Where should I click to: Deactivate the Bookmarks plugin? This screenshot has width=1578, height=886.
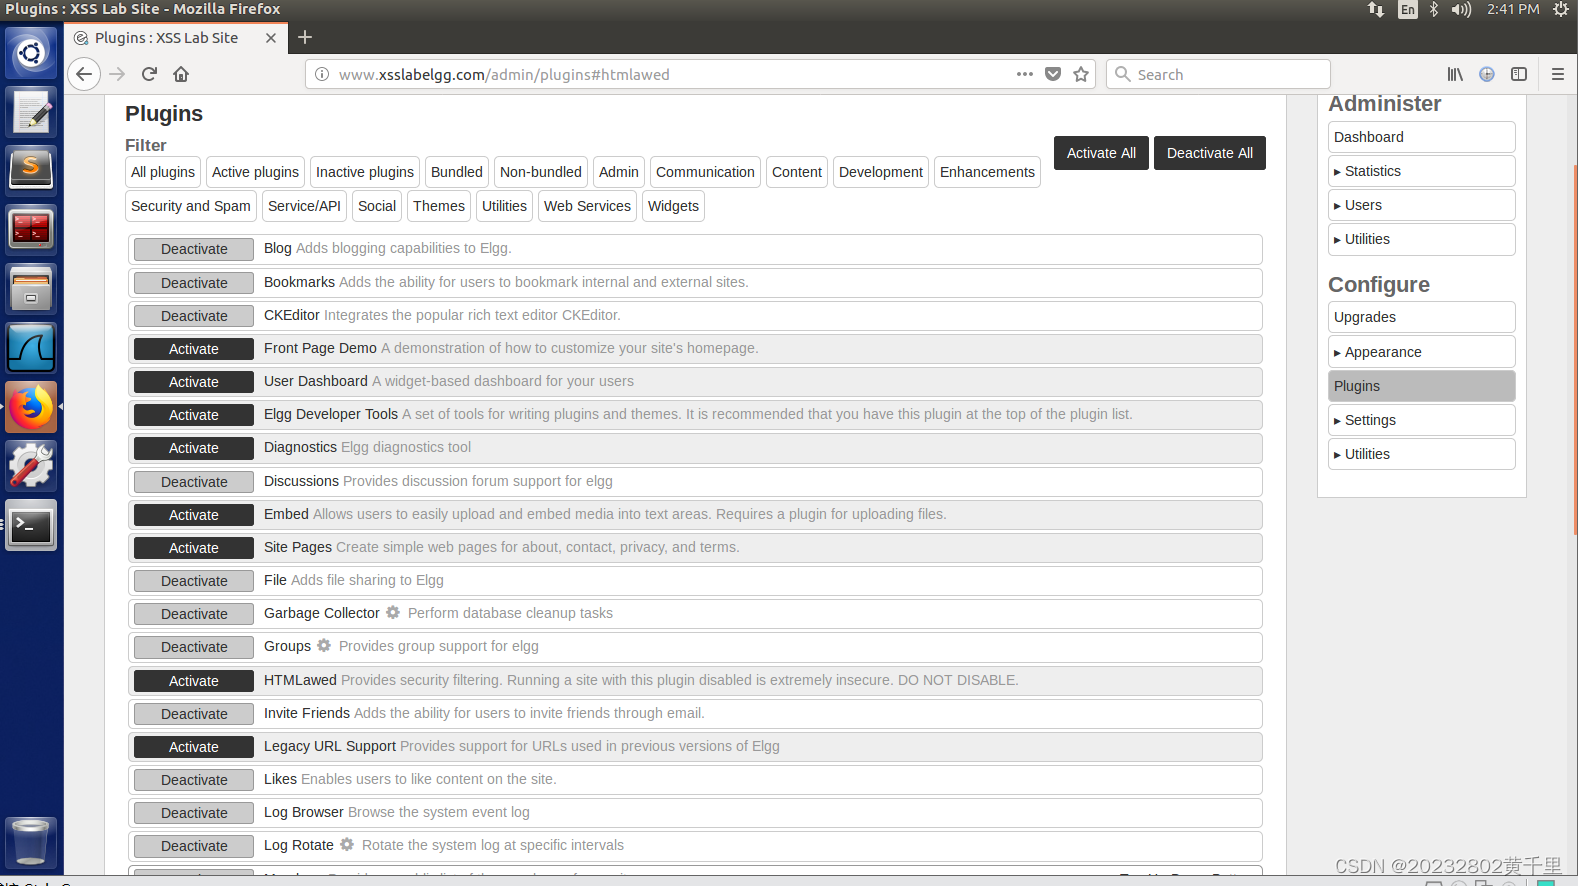pos(194,283)
